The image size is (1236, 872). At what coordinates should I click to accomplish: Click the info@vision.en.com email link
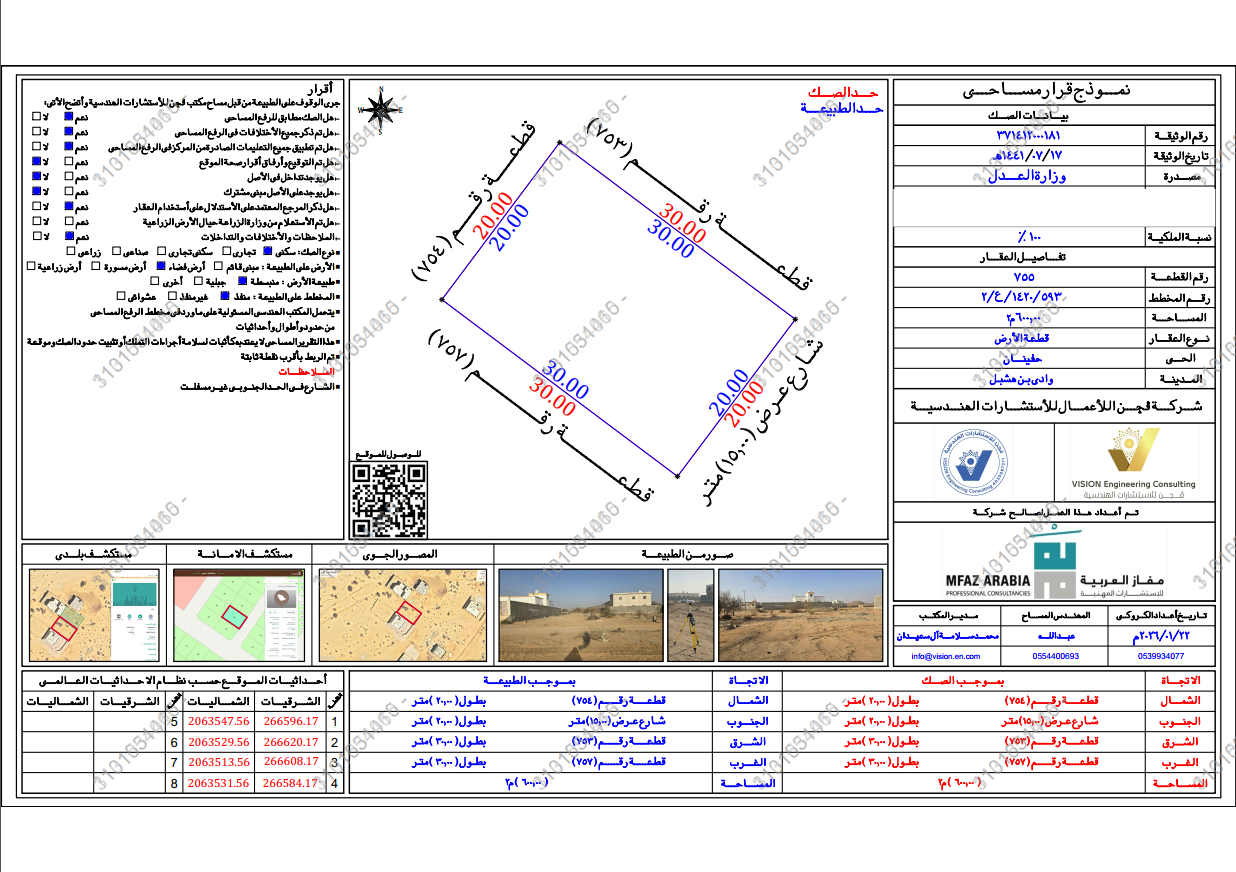(945, 656)
